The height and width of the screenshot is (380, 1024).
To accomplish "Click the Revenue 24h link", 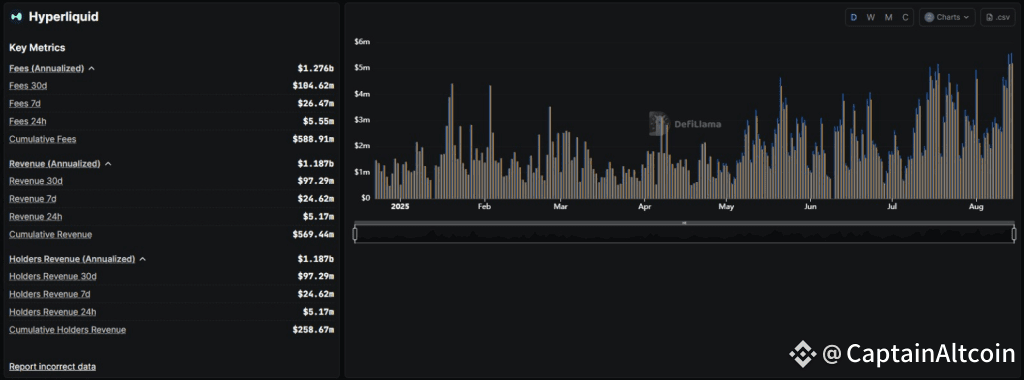I will coord(35,217).
